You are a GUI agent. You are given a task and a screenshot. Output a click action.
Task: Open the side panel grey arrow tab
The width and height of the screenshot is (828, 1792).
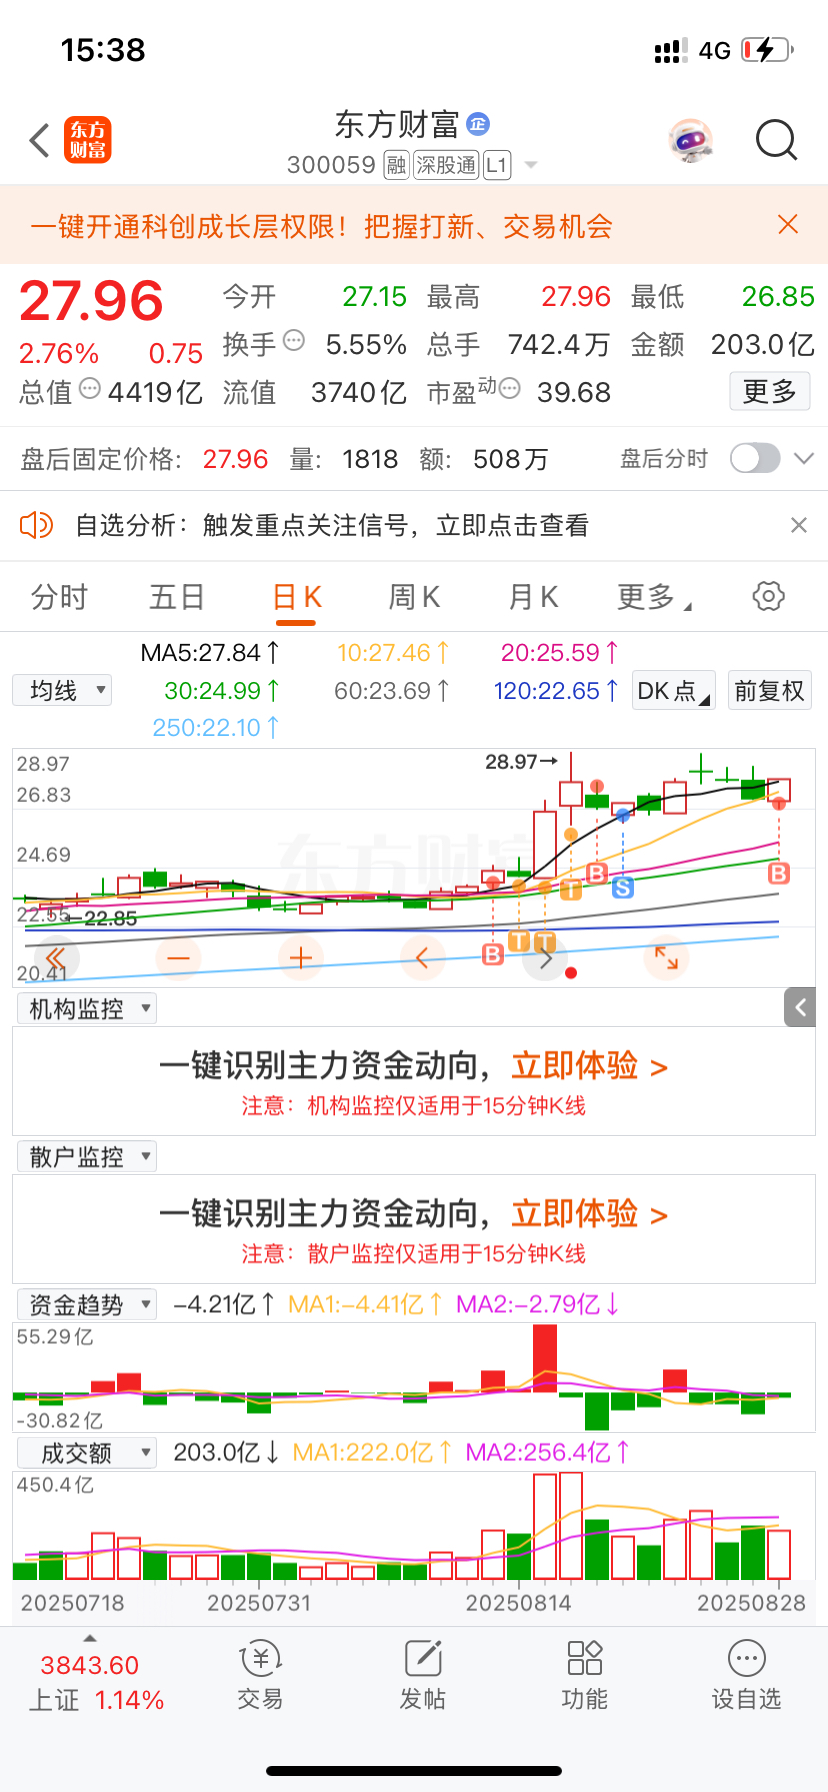pos(800,1008)
